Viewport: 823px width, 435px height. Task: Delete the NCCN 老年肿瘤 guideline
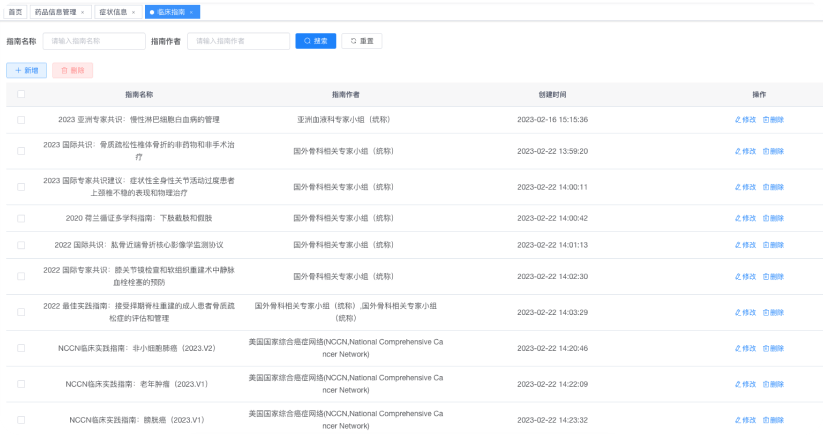[773, 384]
